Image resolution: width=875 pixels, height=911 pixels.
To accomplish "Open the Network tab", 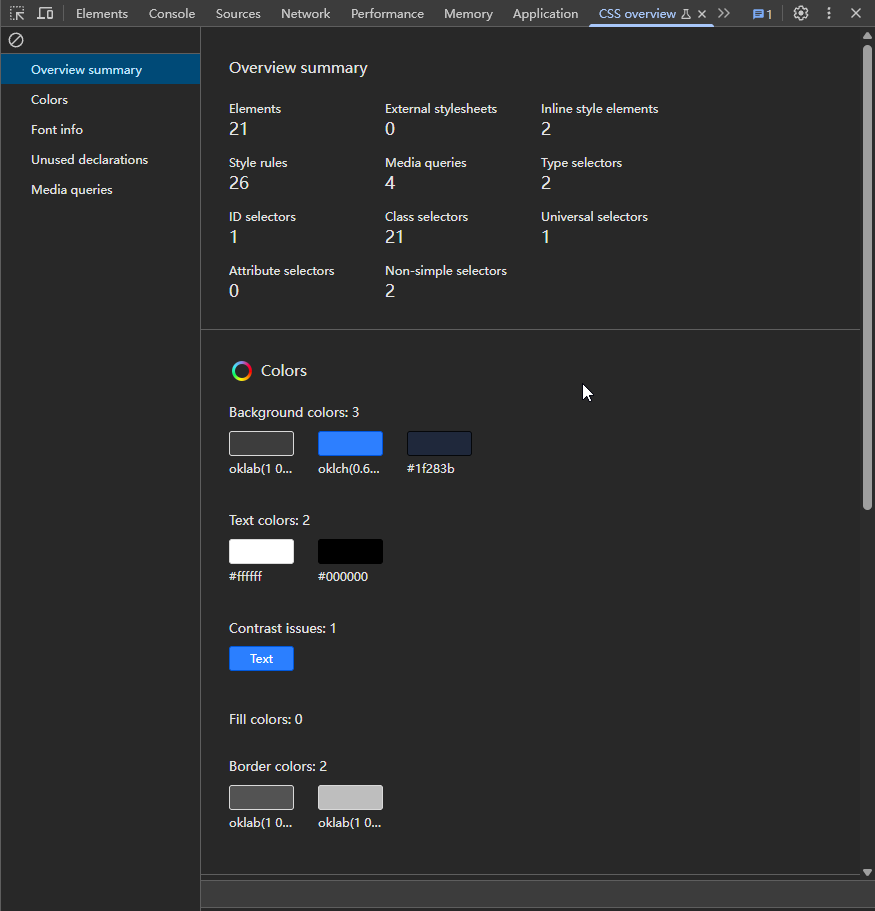I will (x=305, y=14).
